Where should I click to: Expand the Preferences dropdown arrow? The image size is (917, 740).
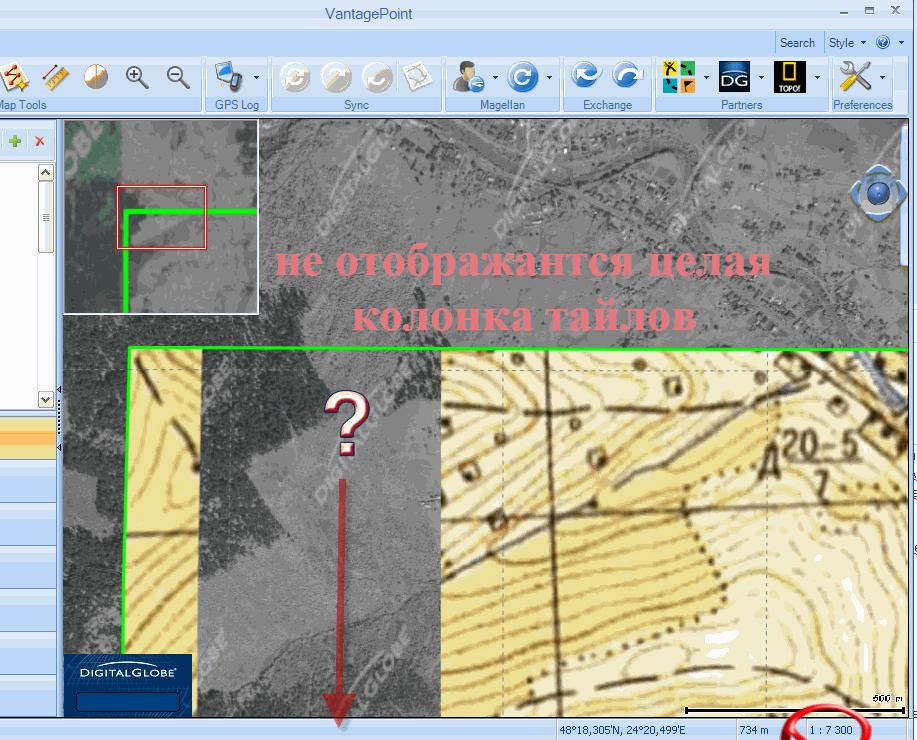click(x=882, y=77)
